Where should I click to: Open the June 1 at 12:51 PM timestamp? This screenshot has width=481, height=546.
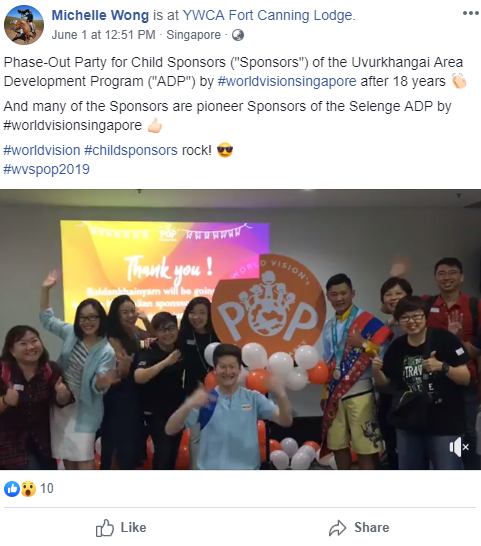(103, 35)
